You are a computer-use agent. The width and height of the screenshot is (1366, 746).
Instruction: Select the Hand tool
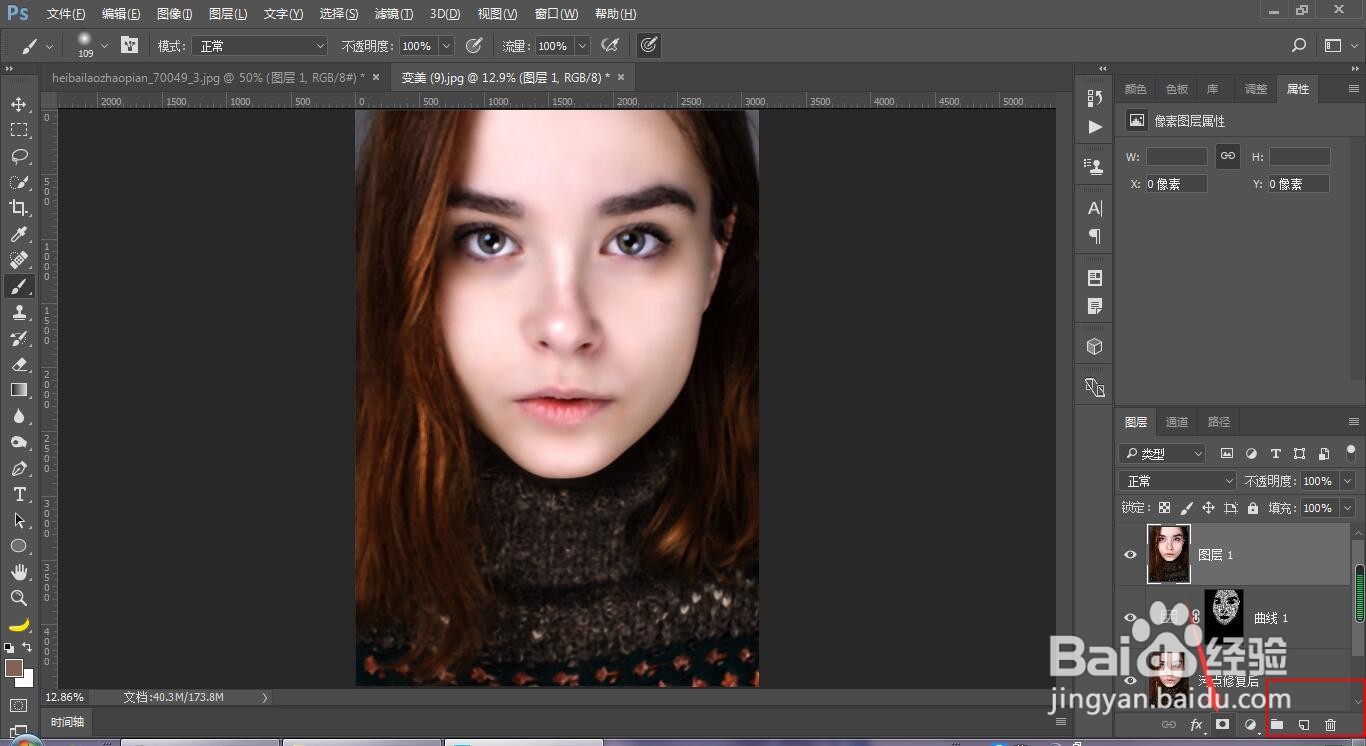tap(19, 572)
